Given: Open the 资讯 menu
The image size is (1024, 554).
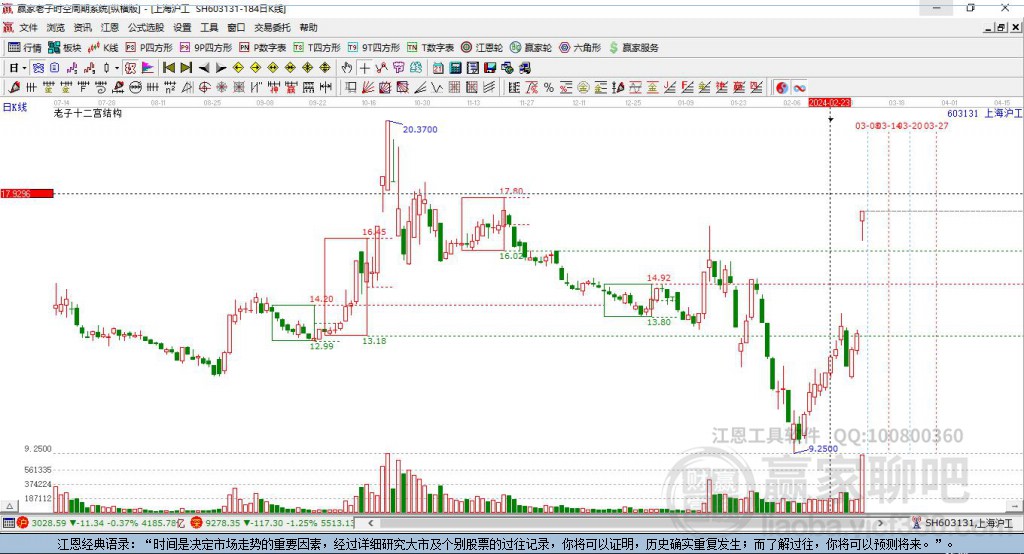Looking at the screenshot, I should (x=82, y=27).
